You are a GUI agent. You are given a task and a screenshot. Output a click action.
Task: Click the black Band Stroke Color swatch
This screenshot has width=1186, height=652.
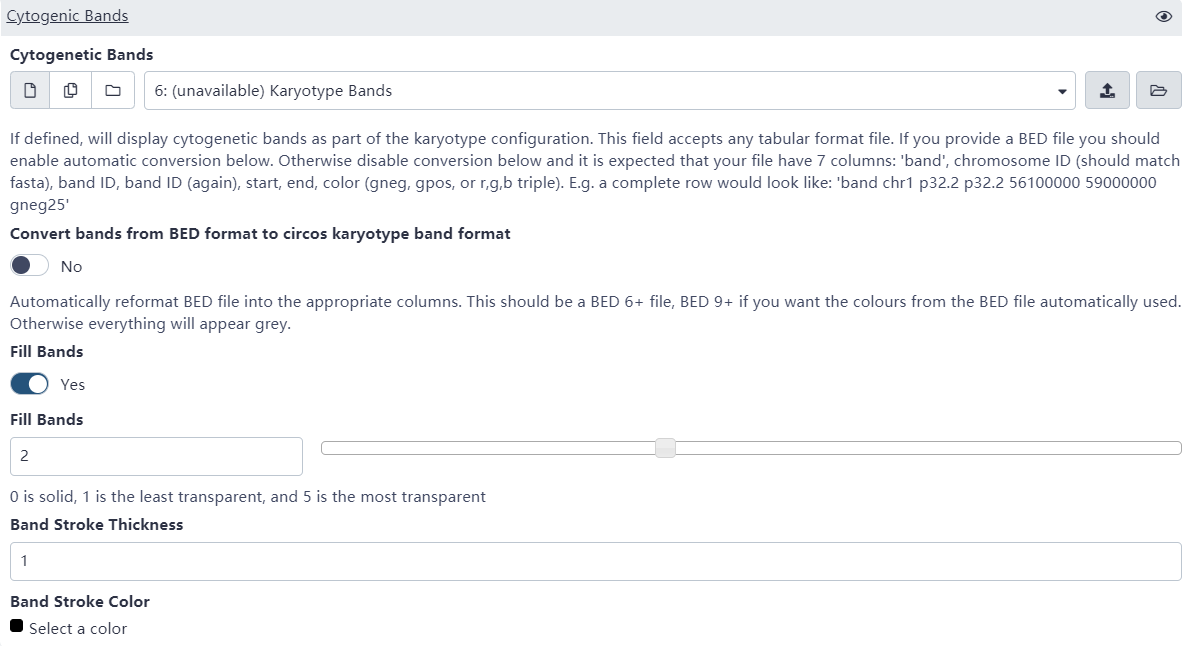click(x=16, y=626)
